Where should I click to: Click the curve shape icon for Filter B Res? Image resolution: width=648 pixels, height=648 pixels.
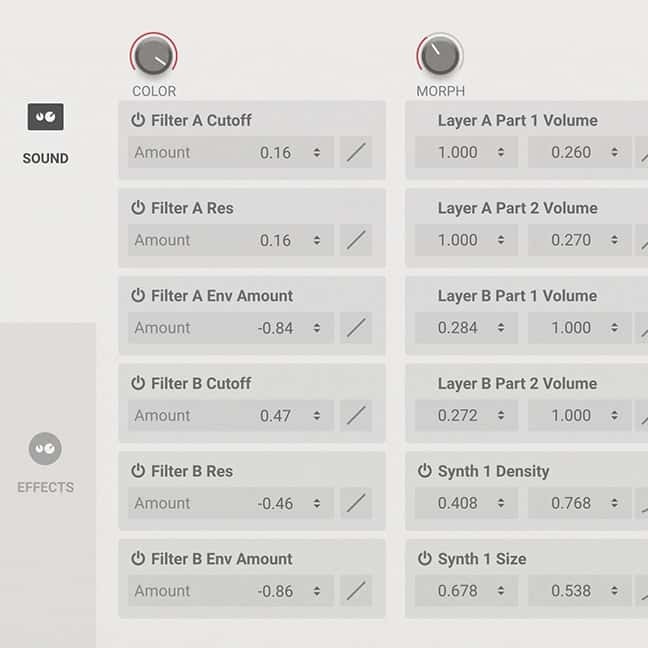point(356,503)
